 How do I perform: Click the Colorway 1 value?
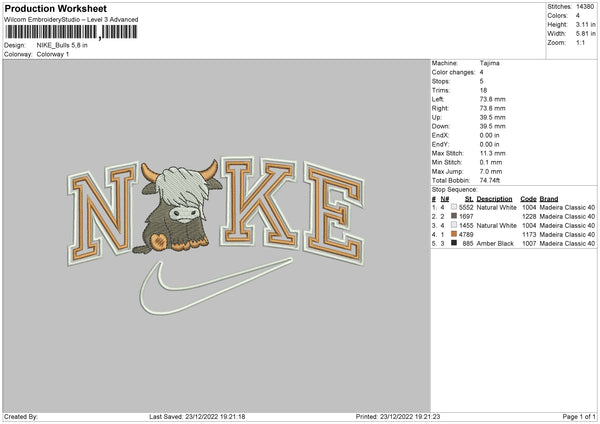[x=53, y=54]
